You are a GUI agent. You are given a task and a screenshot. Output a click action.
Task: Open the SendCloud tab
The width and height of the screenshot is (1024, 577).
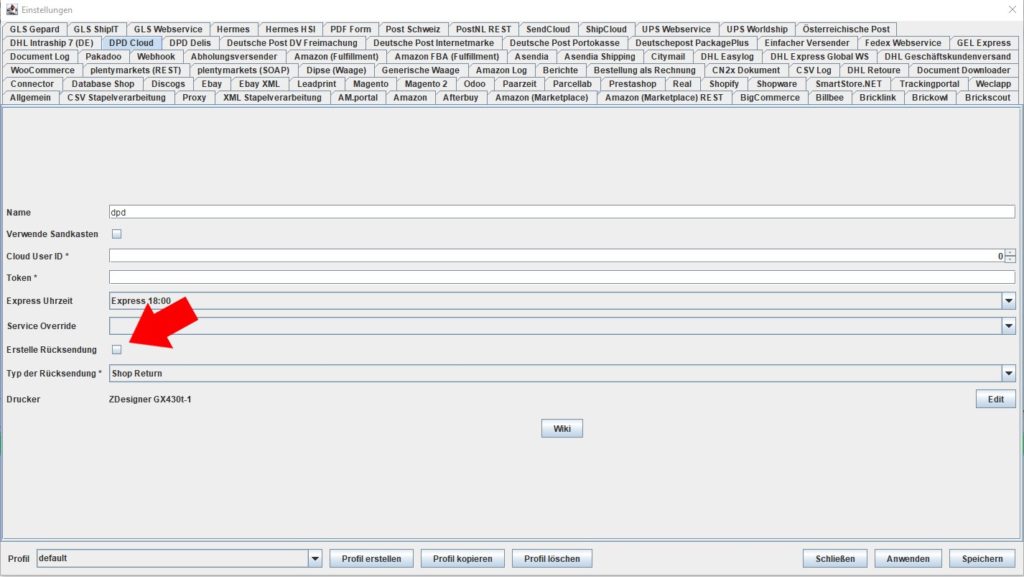click(548, 29)
